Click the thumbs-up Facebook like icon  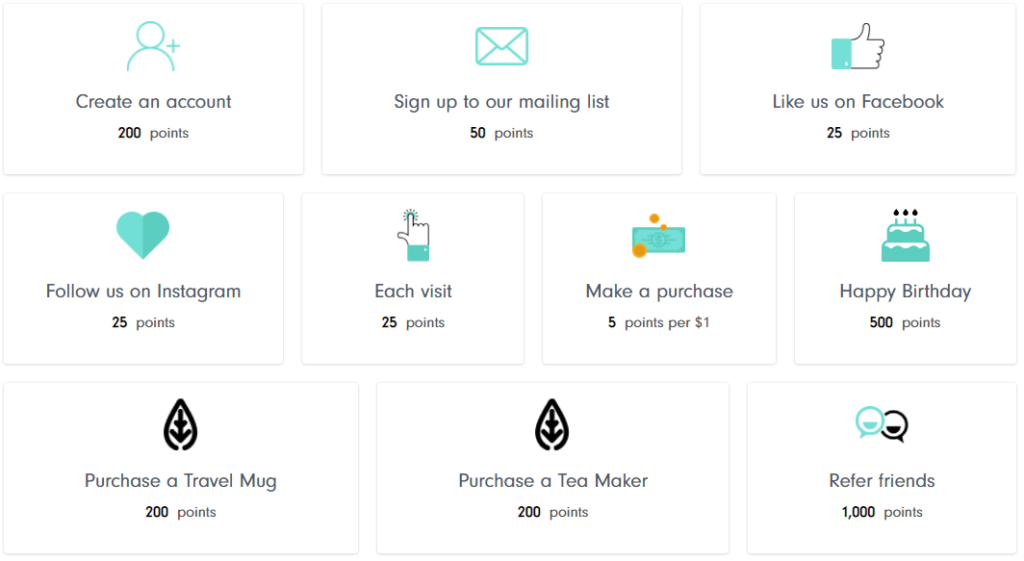[x=857, y=46]
